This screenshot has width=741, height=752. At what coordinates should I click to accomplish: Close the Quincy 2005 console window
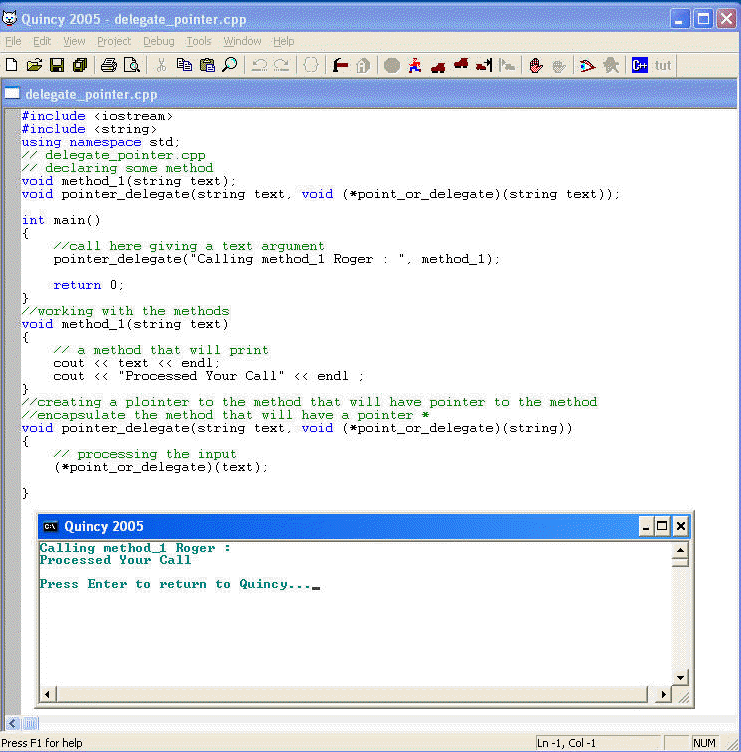[x=680, y=526]
